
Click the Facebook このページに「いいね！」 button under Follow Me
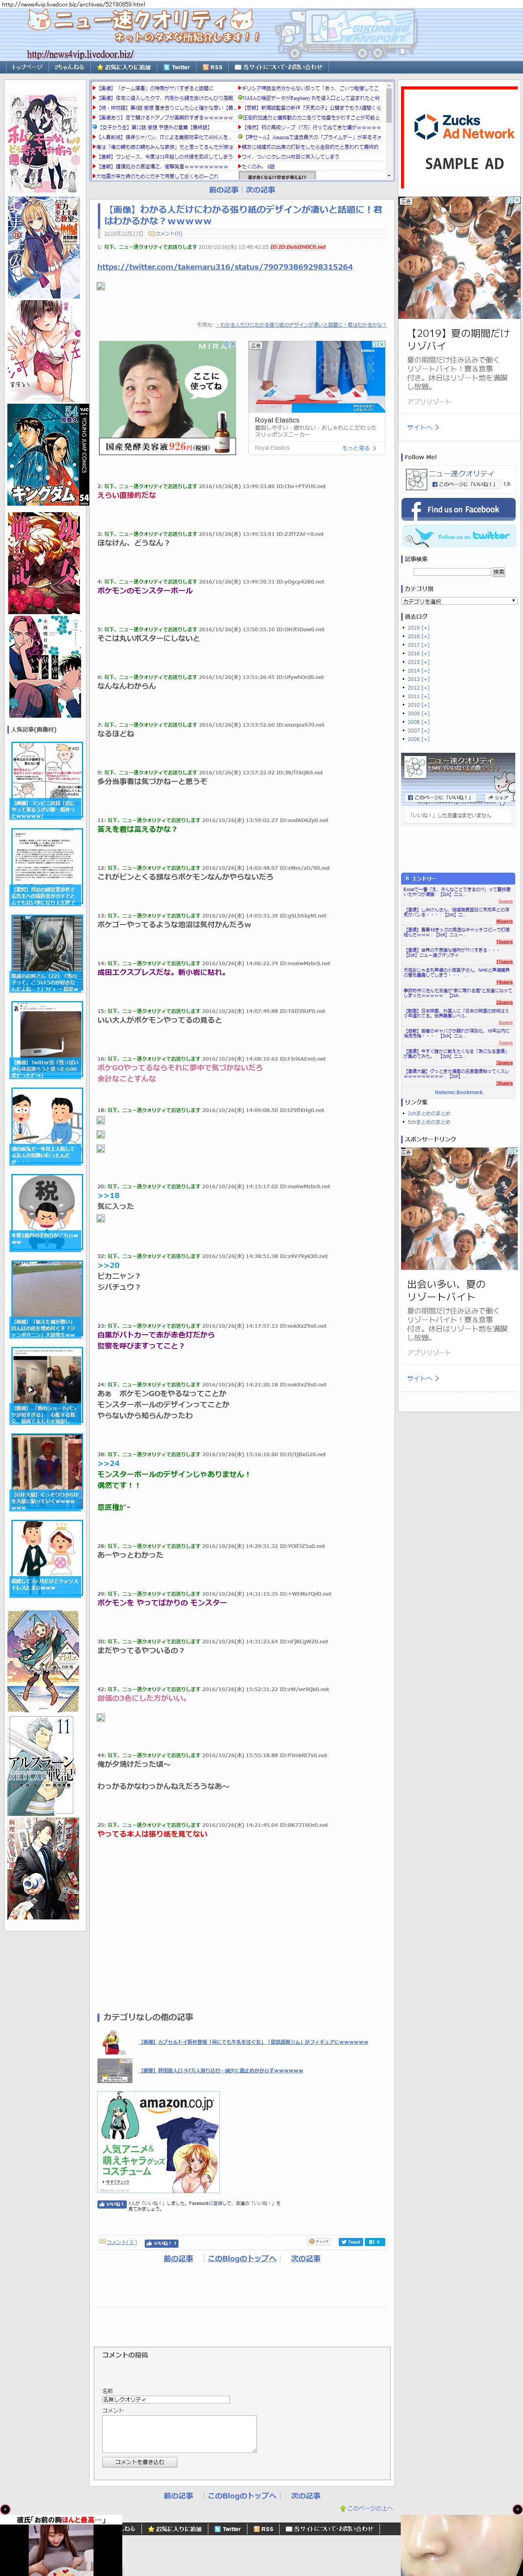point(465,484)
